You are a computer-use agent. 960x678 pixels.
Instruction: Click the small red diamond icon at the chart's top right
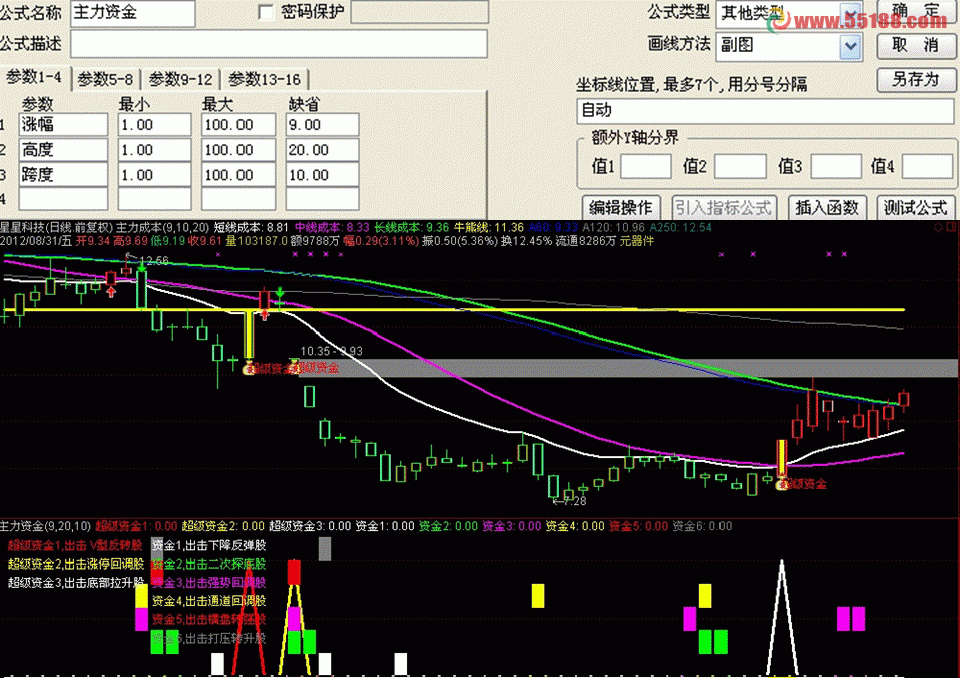[x=938, y=227]
